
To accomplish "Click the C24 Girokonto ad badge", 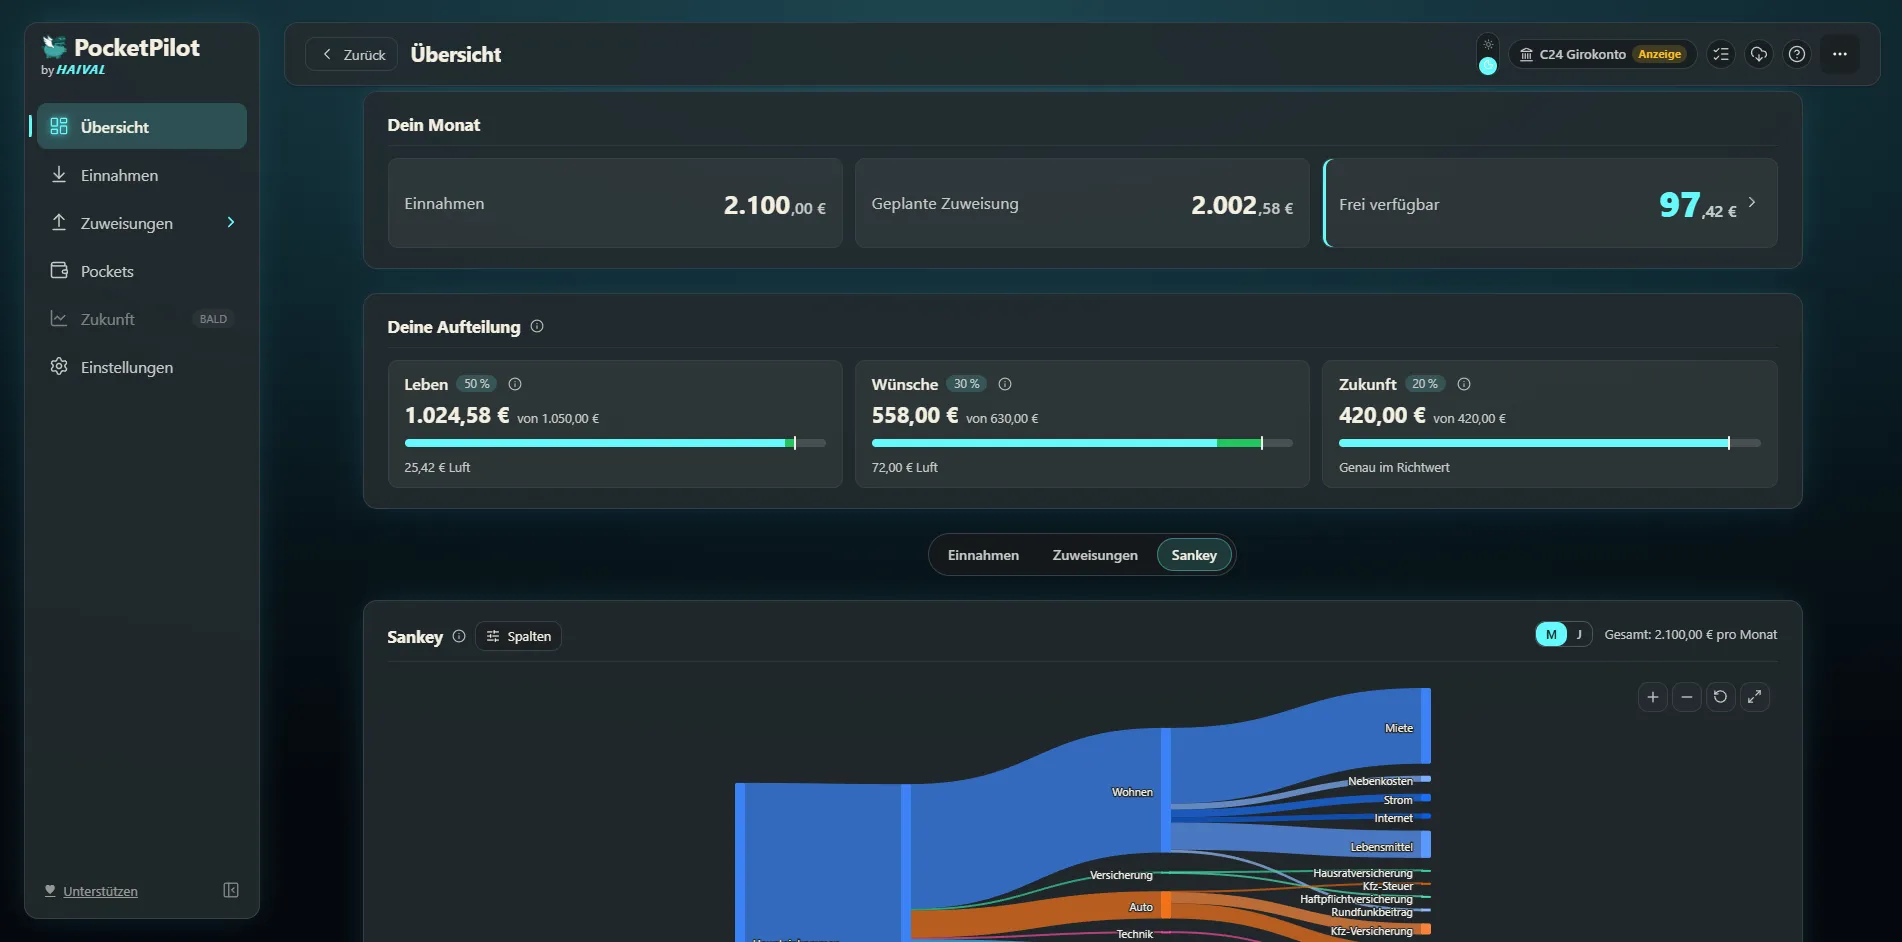I will point(1602,54).
